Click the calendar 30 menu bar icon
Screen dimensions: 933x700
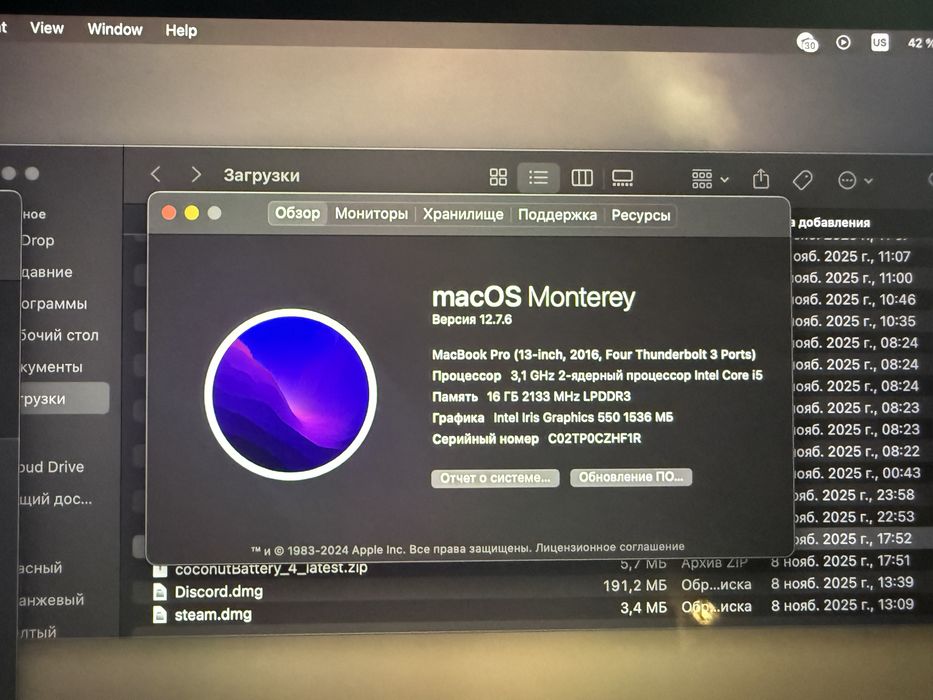(x=807, y=42)
